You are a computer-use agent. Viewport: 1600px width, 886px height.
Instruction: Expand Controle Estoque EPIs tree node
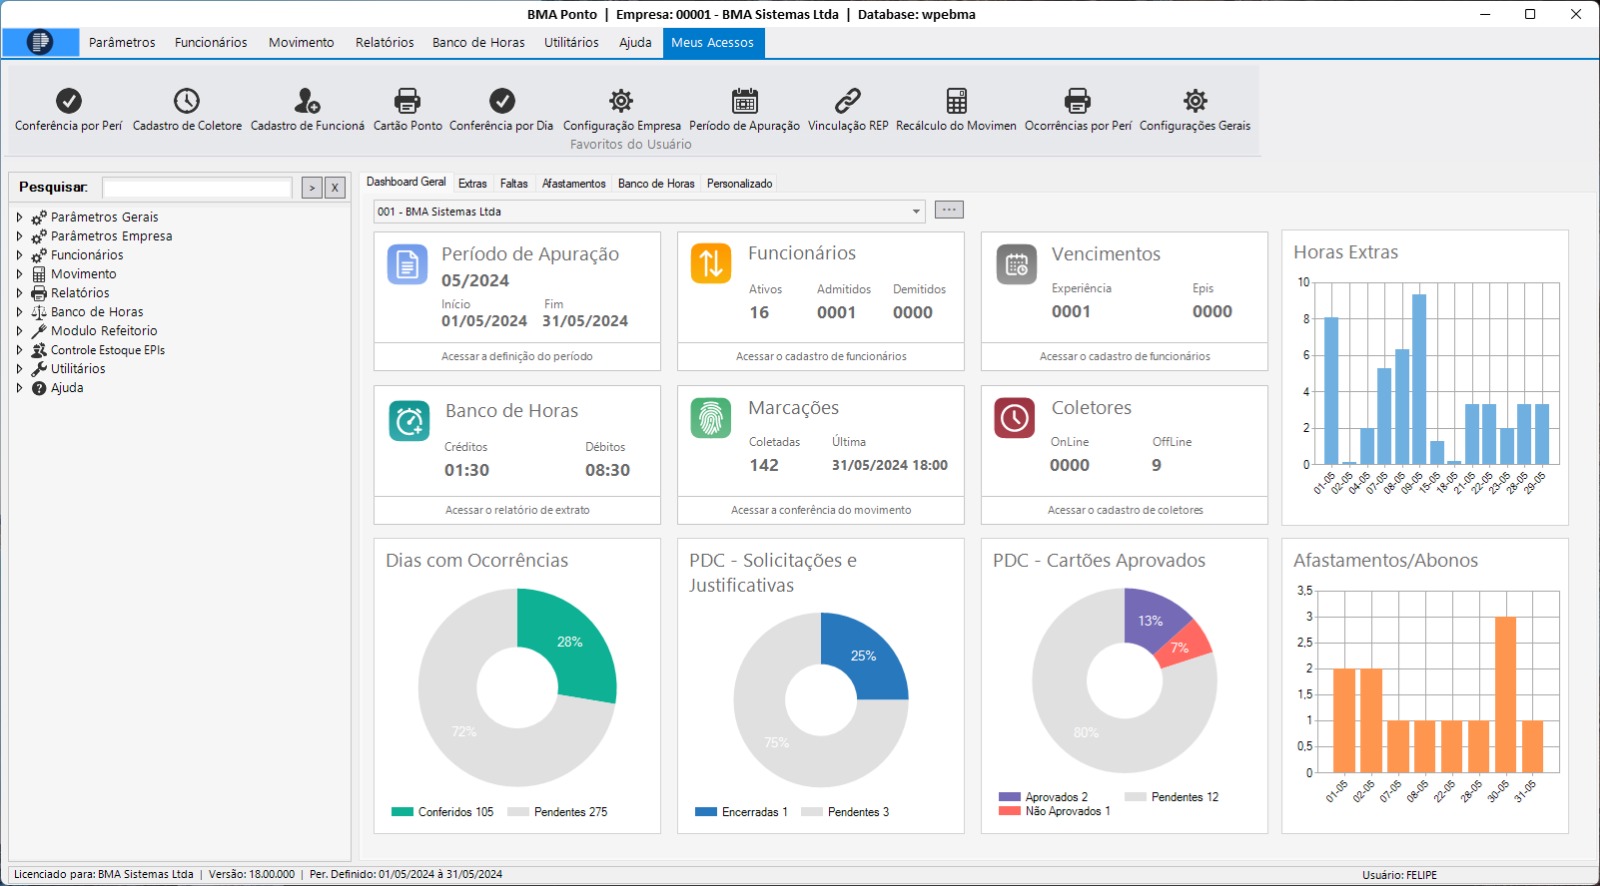click(x=19, y=350)
